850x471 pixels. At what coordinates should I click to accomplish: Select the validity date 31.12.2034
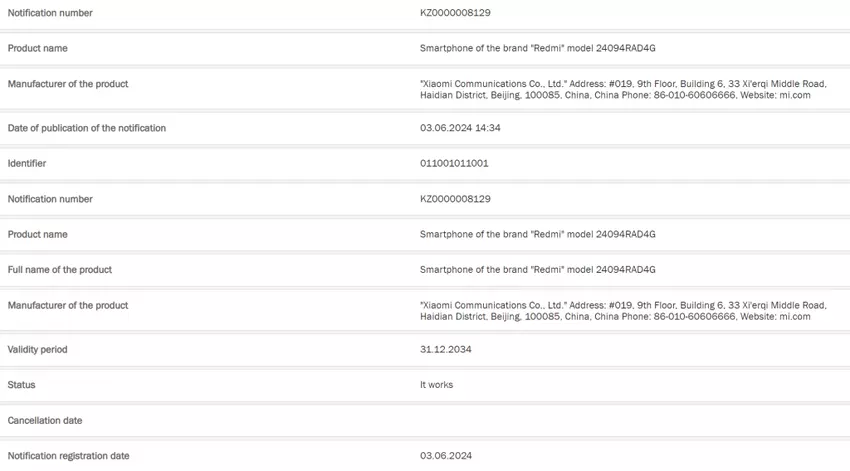coord(446,349)
